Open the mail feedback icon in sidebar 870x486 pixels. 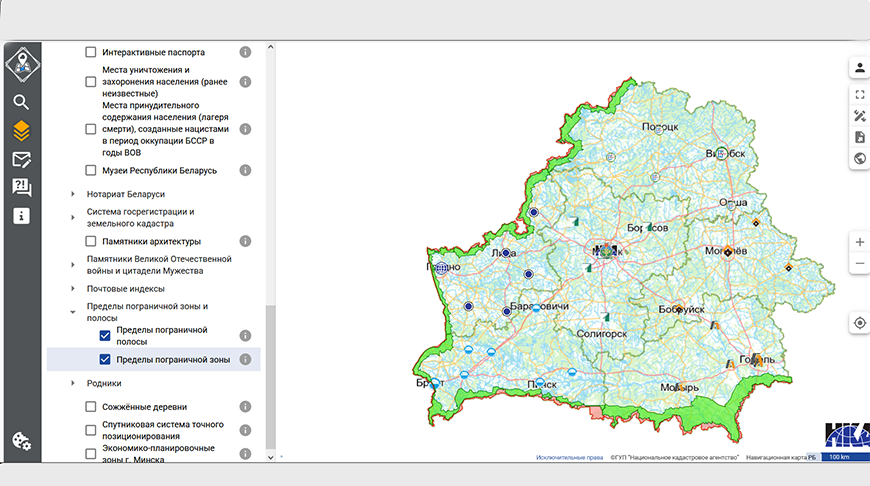[x=21, y=160]
